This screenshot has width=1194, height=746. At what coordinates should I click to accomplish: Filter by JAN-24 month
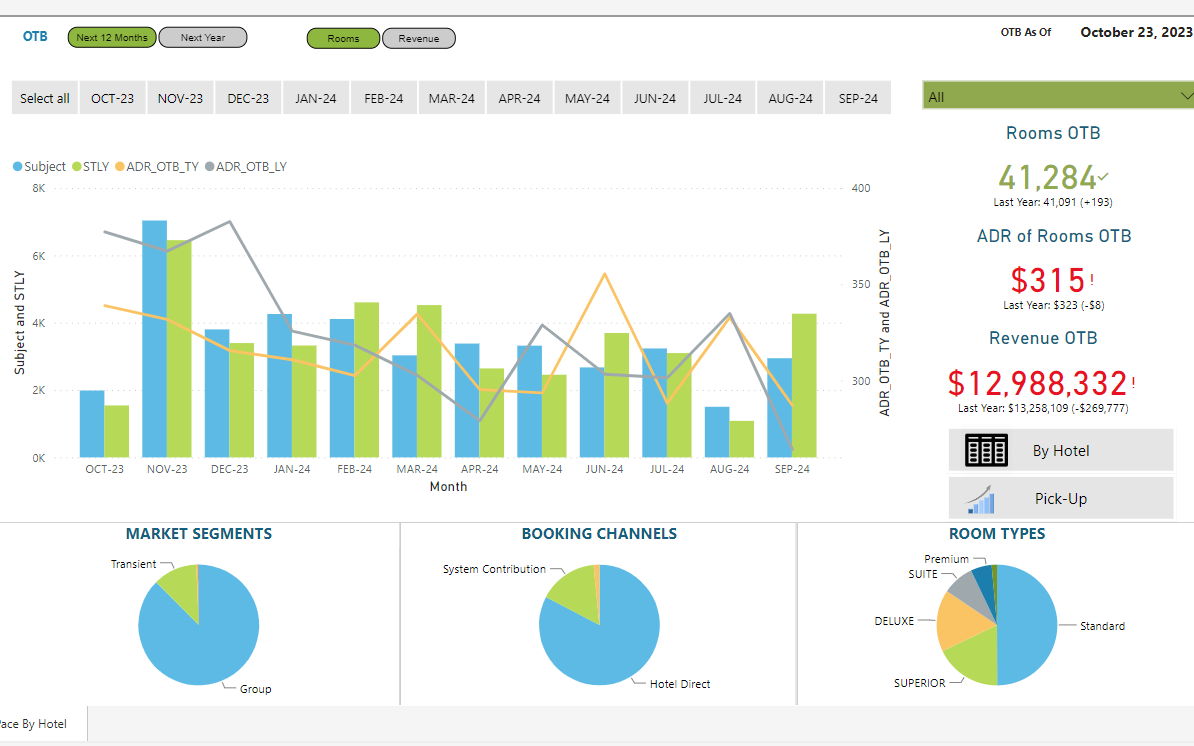click(x=316, y=98)
